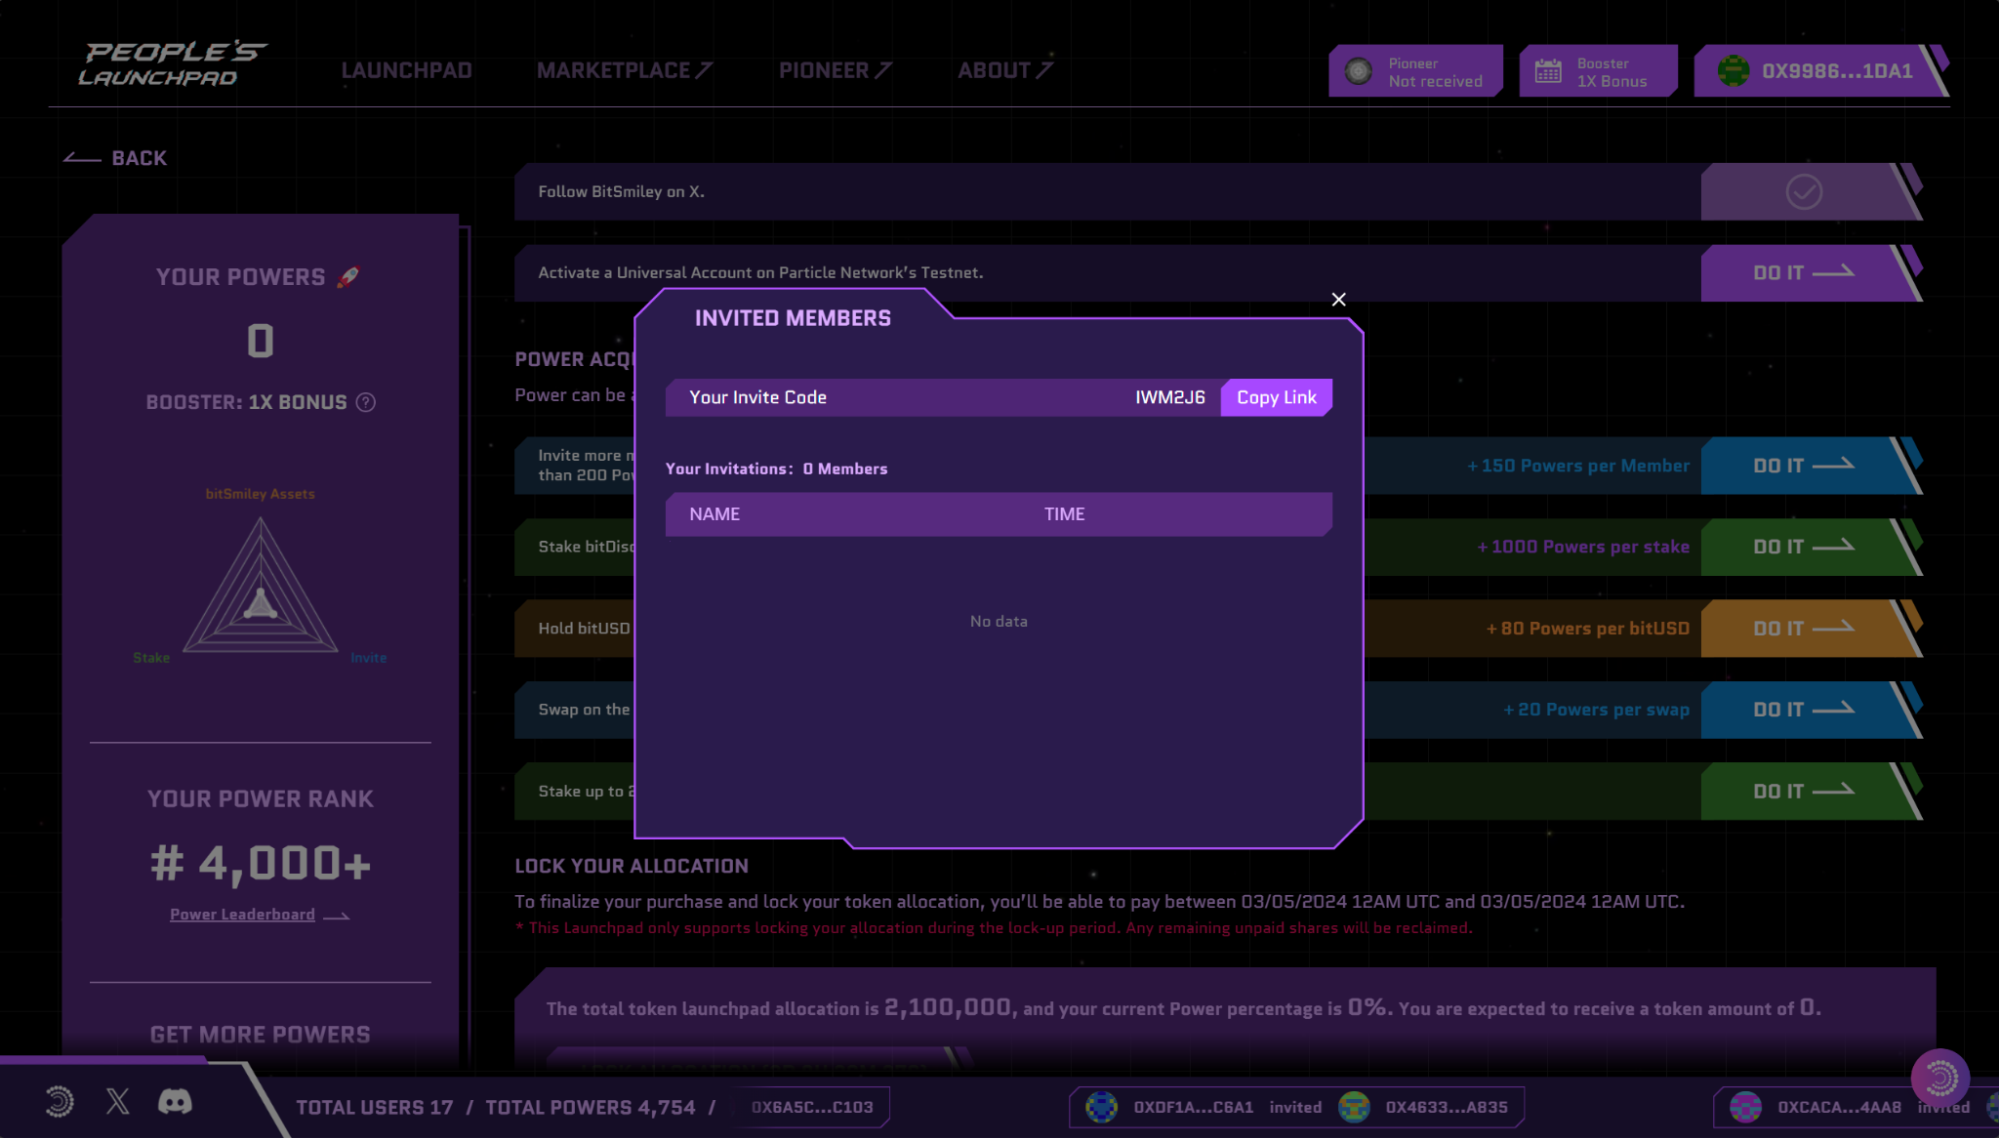Click the booster help question mark icon
This screenshot has height=1139, width=1999.
366,402
